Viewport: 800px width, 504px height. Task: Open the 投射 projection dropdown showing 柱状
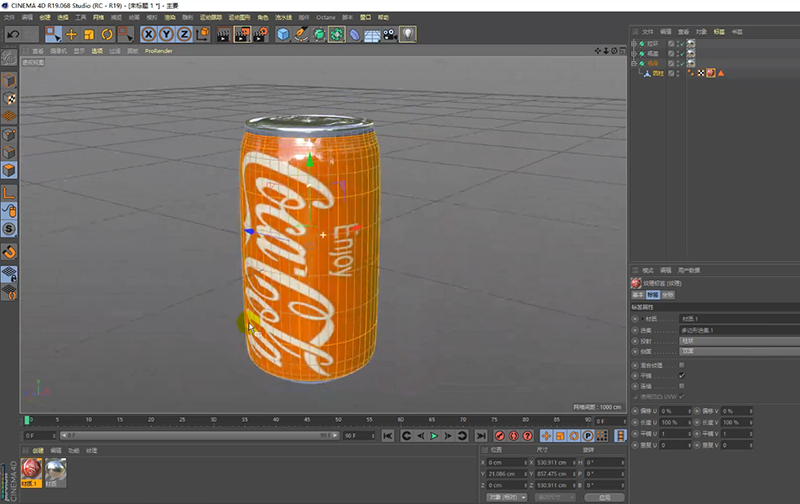(739, 341)
